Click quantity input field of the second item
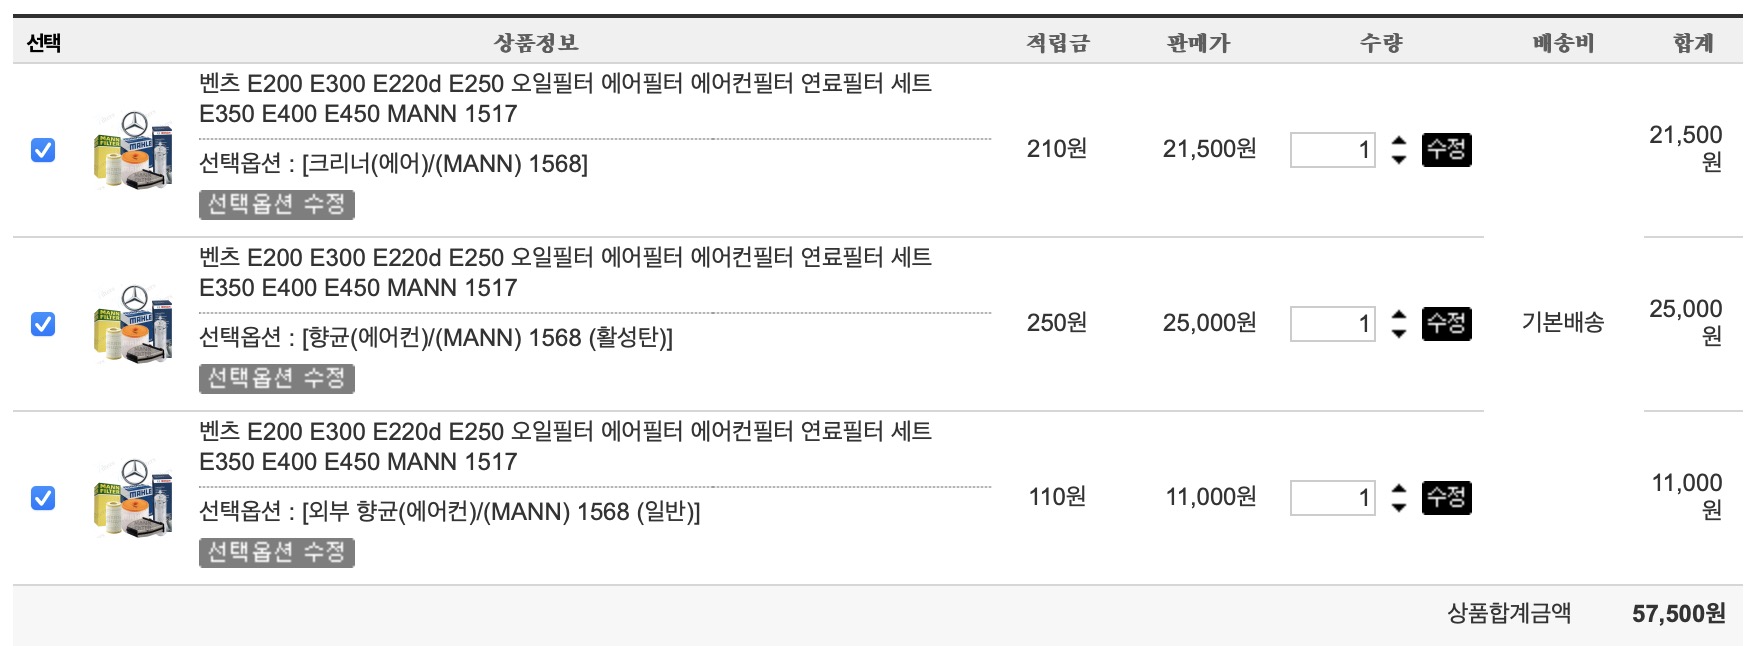The image size is (1758, 646). (x=1335, y=322)
